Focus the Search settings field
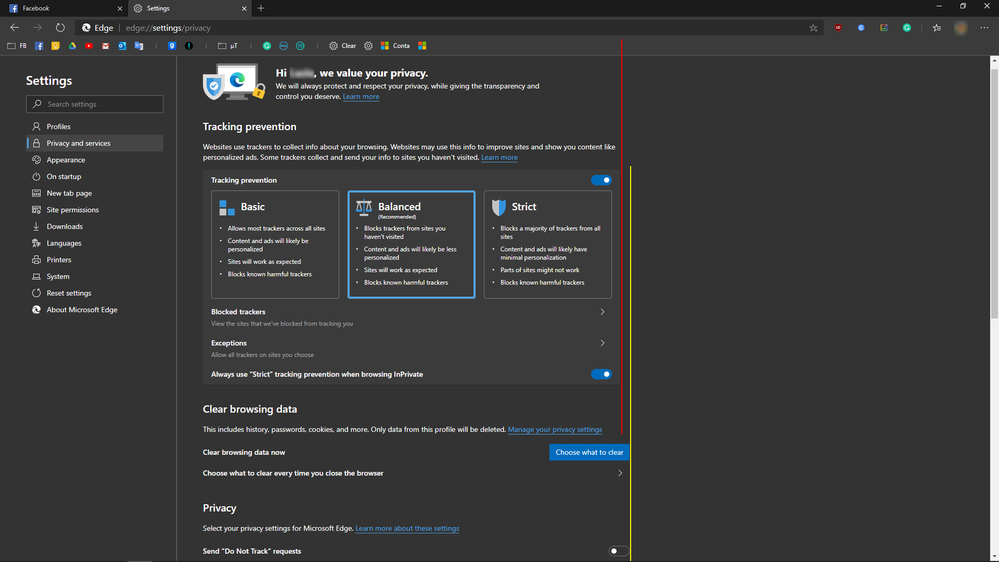Viewport: 999px width, 562px height. coord(94,104)
